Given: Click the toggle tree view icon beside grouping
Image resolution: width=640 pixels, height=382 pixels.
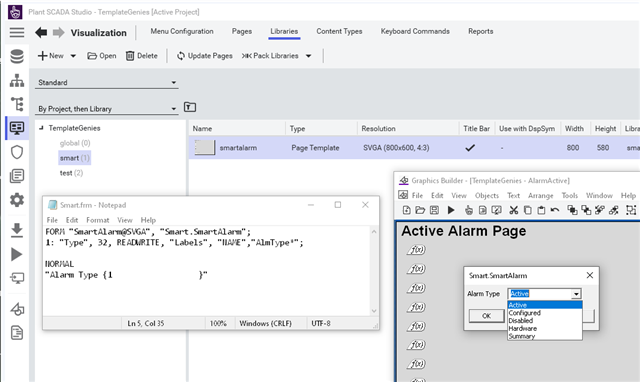Looking at the screenshot, I should (190, 107).
